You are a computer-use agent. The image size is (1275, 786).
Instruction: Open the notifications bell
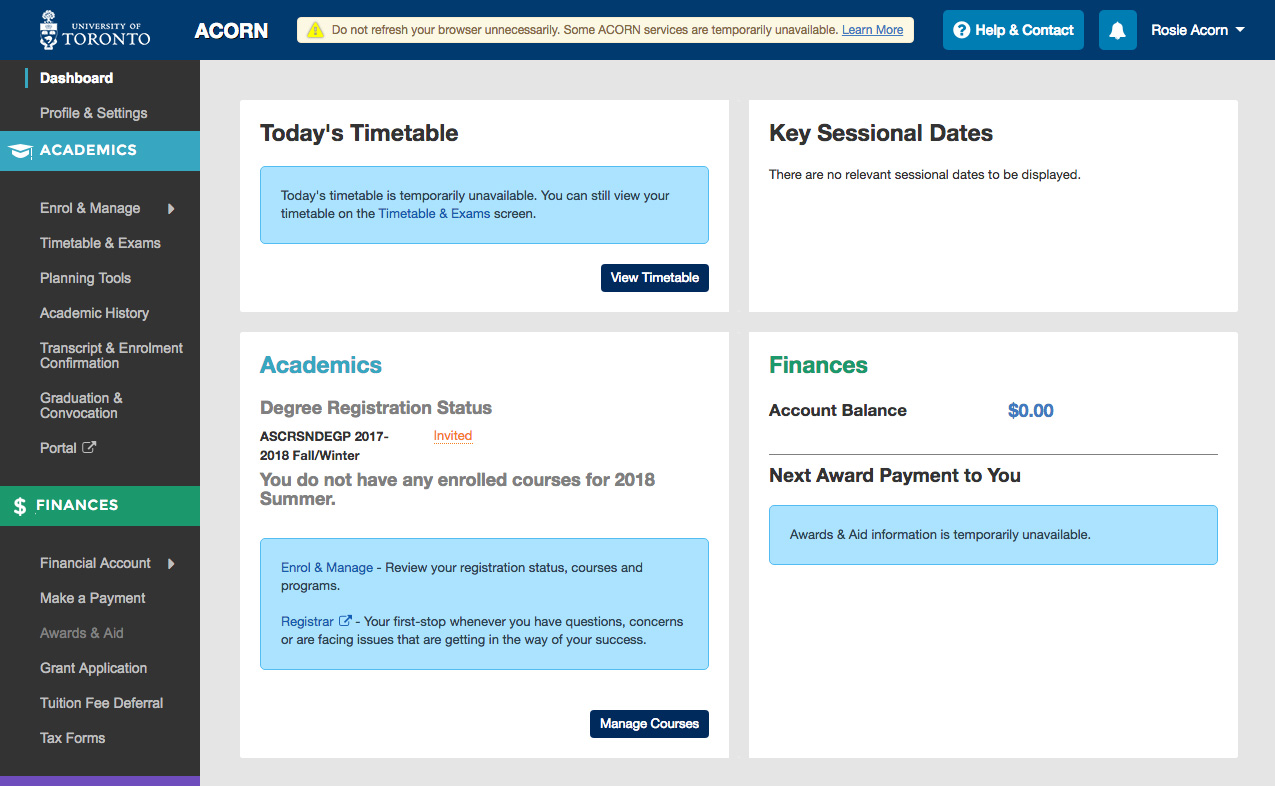coord(1117,30)
